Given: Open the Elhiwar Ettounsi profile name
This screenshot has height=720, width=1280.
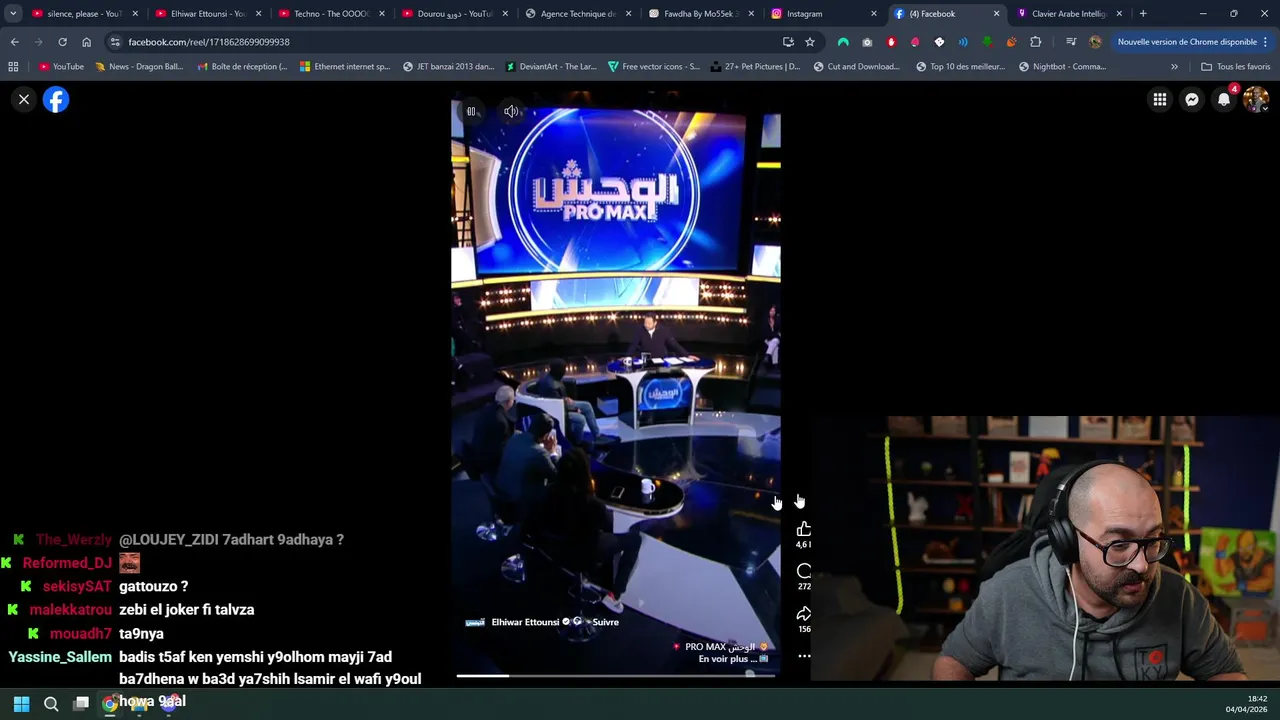Looking at the screenshot, I should point(525,622).
